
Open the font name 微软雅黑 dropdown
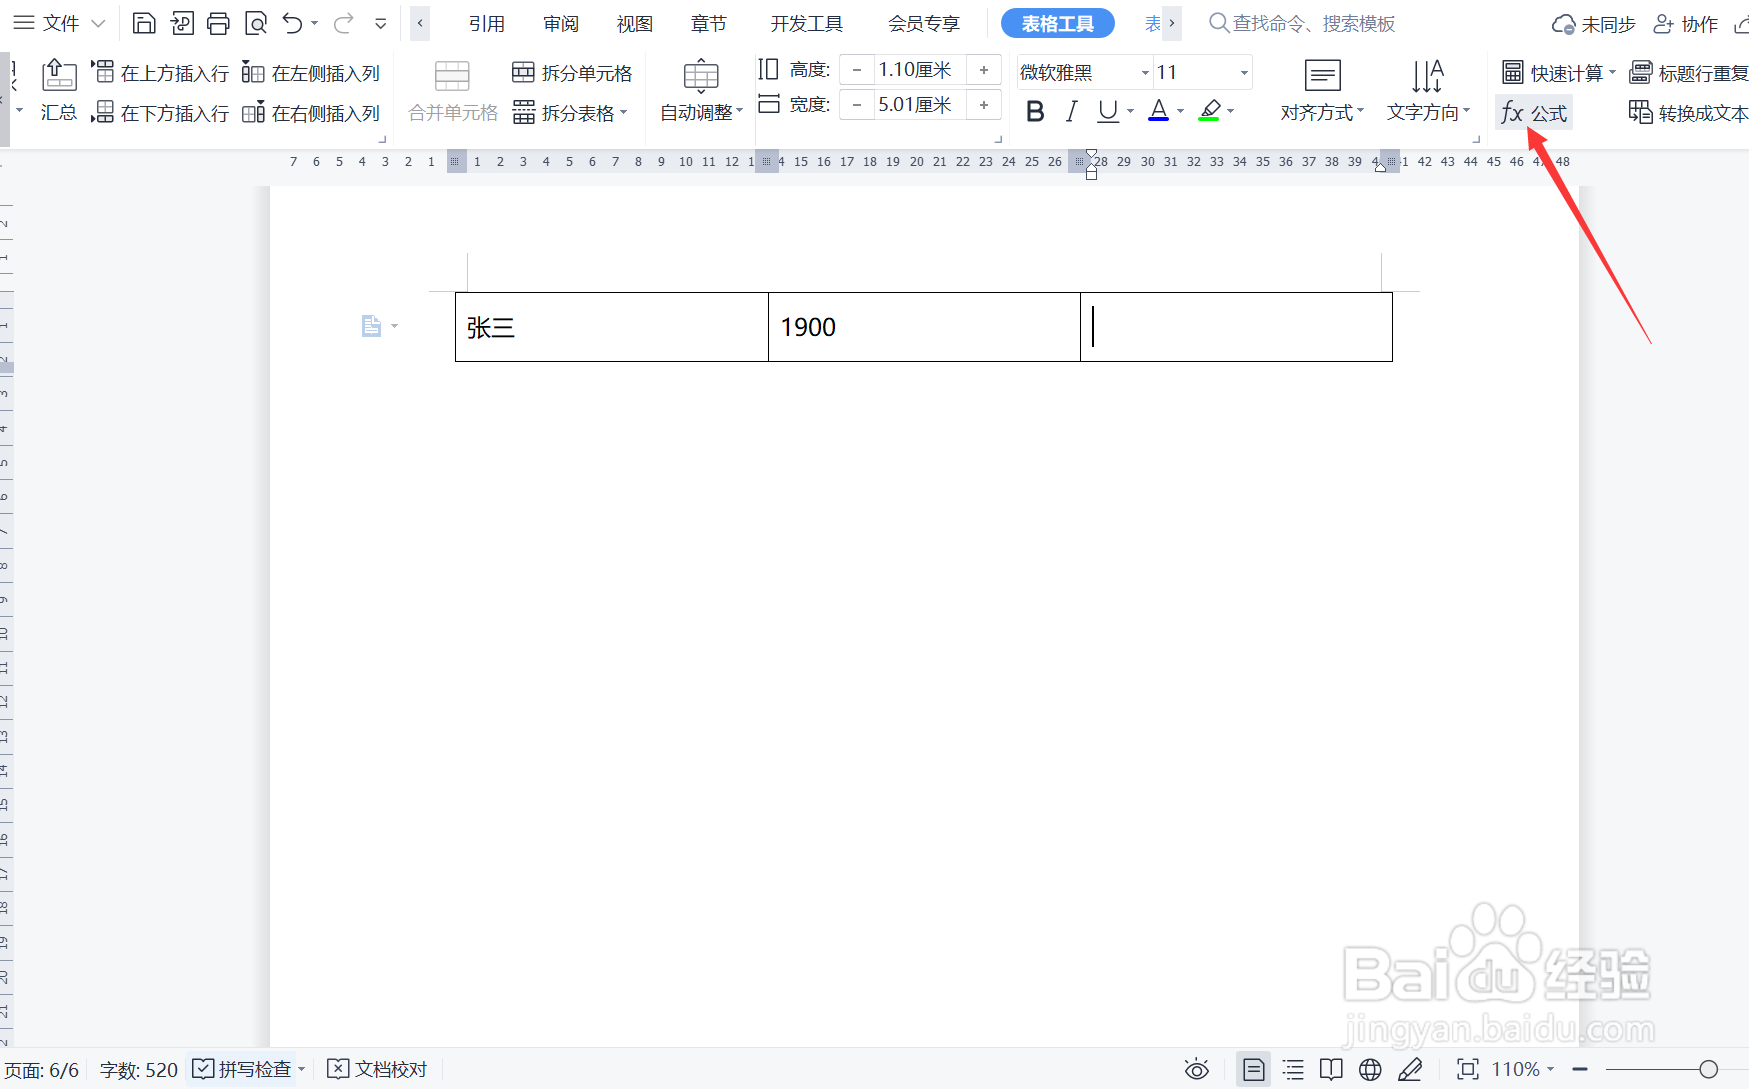tap(1145, 72)
